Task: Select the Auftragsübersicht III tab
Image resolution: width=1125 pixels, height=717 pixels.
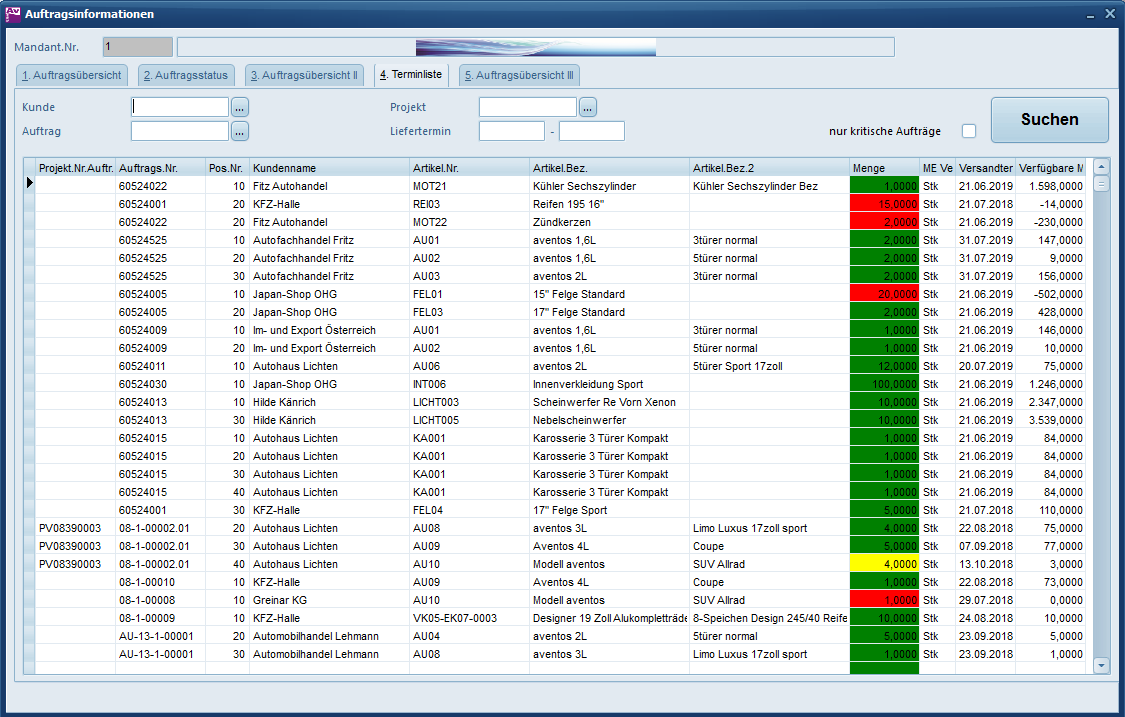Action: (x=518, y=75)
